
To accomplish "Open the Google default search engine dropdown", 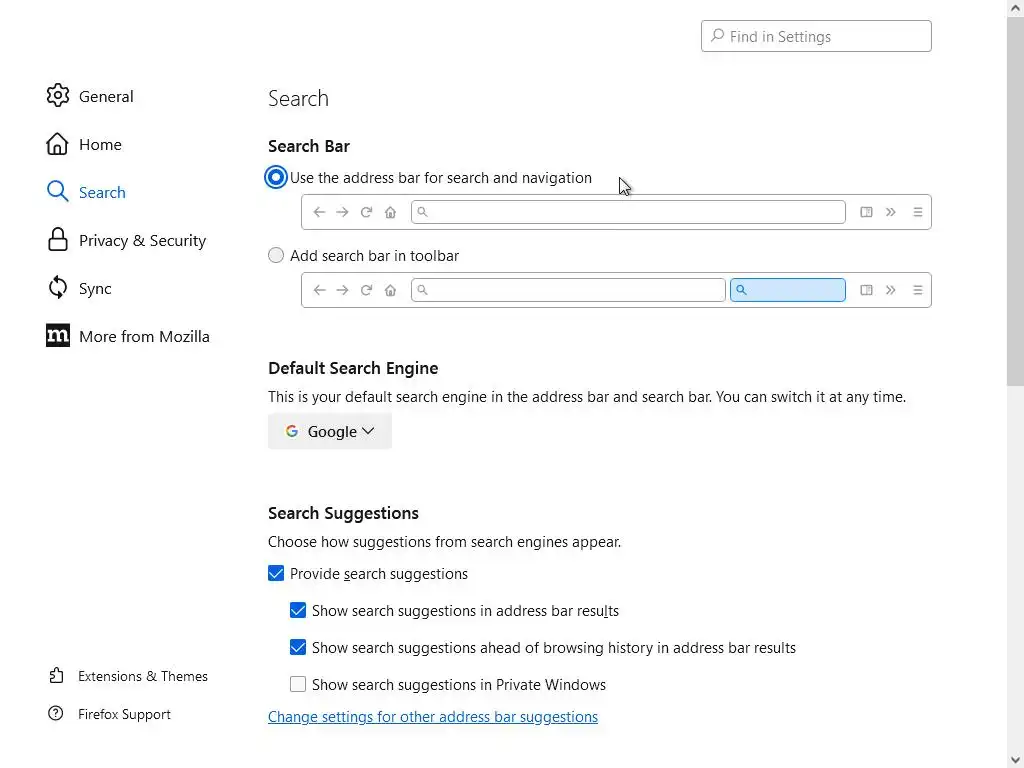I will point(329,431).
